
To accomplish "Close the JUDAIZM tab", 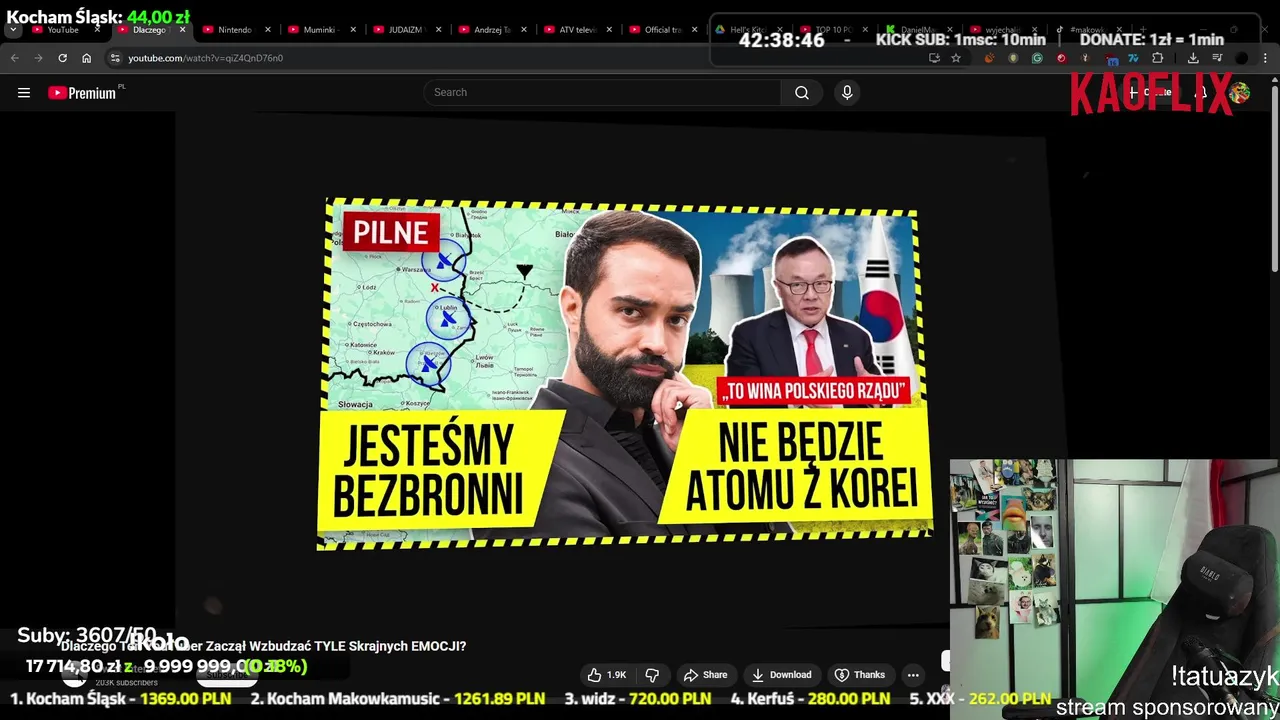I will [438, 30].
